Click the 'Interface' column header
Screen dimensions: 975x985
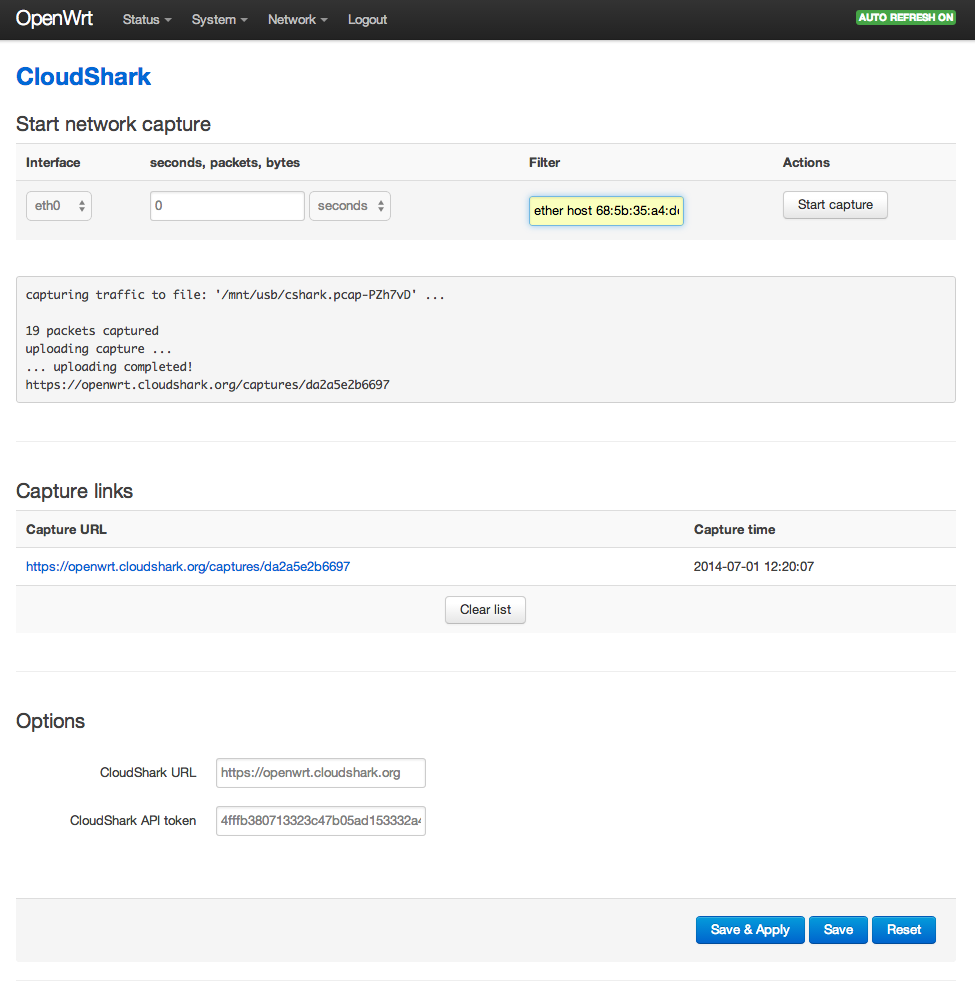(53, 163)
